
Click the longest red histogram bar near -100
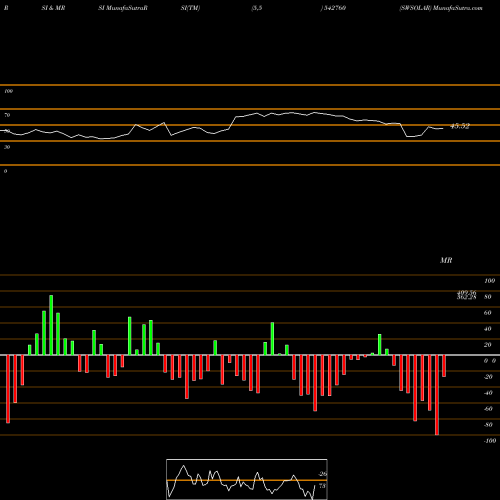click(x=437, y=395)
